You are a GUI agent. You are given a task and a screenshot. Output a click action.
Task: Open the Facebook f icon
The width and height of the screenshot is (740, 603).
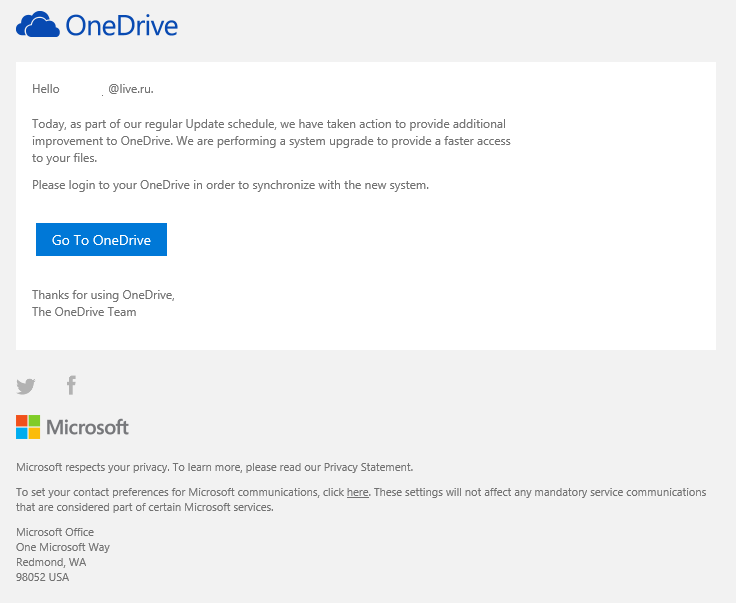[x=71, y=385]
